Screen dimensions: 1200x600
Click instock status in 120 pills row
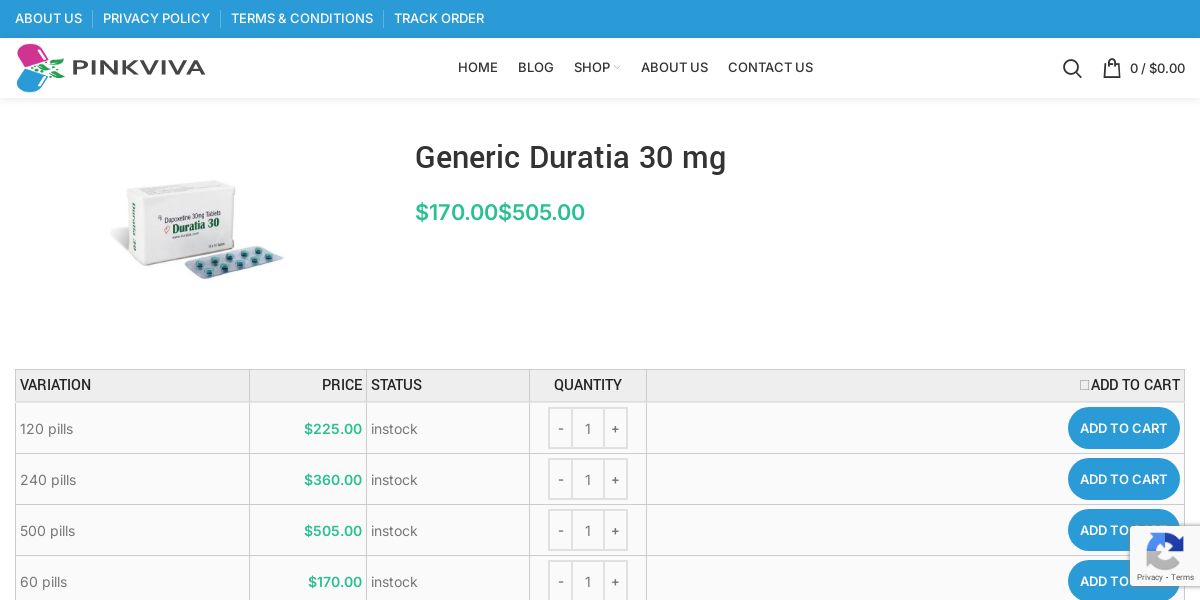394,428
